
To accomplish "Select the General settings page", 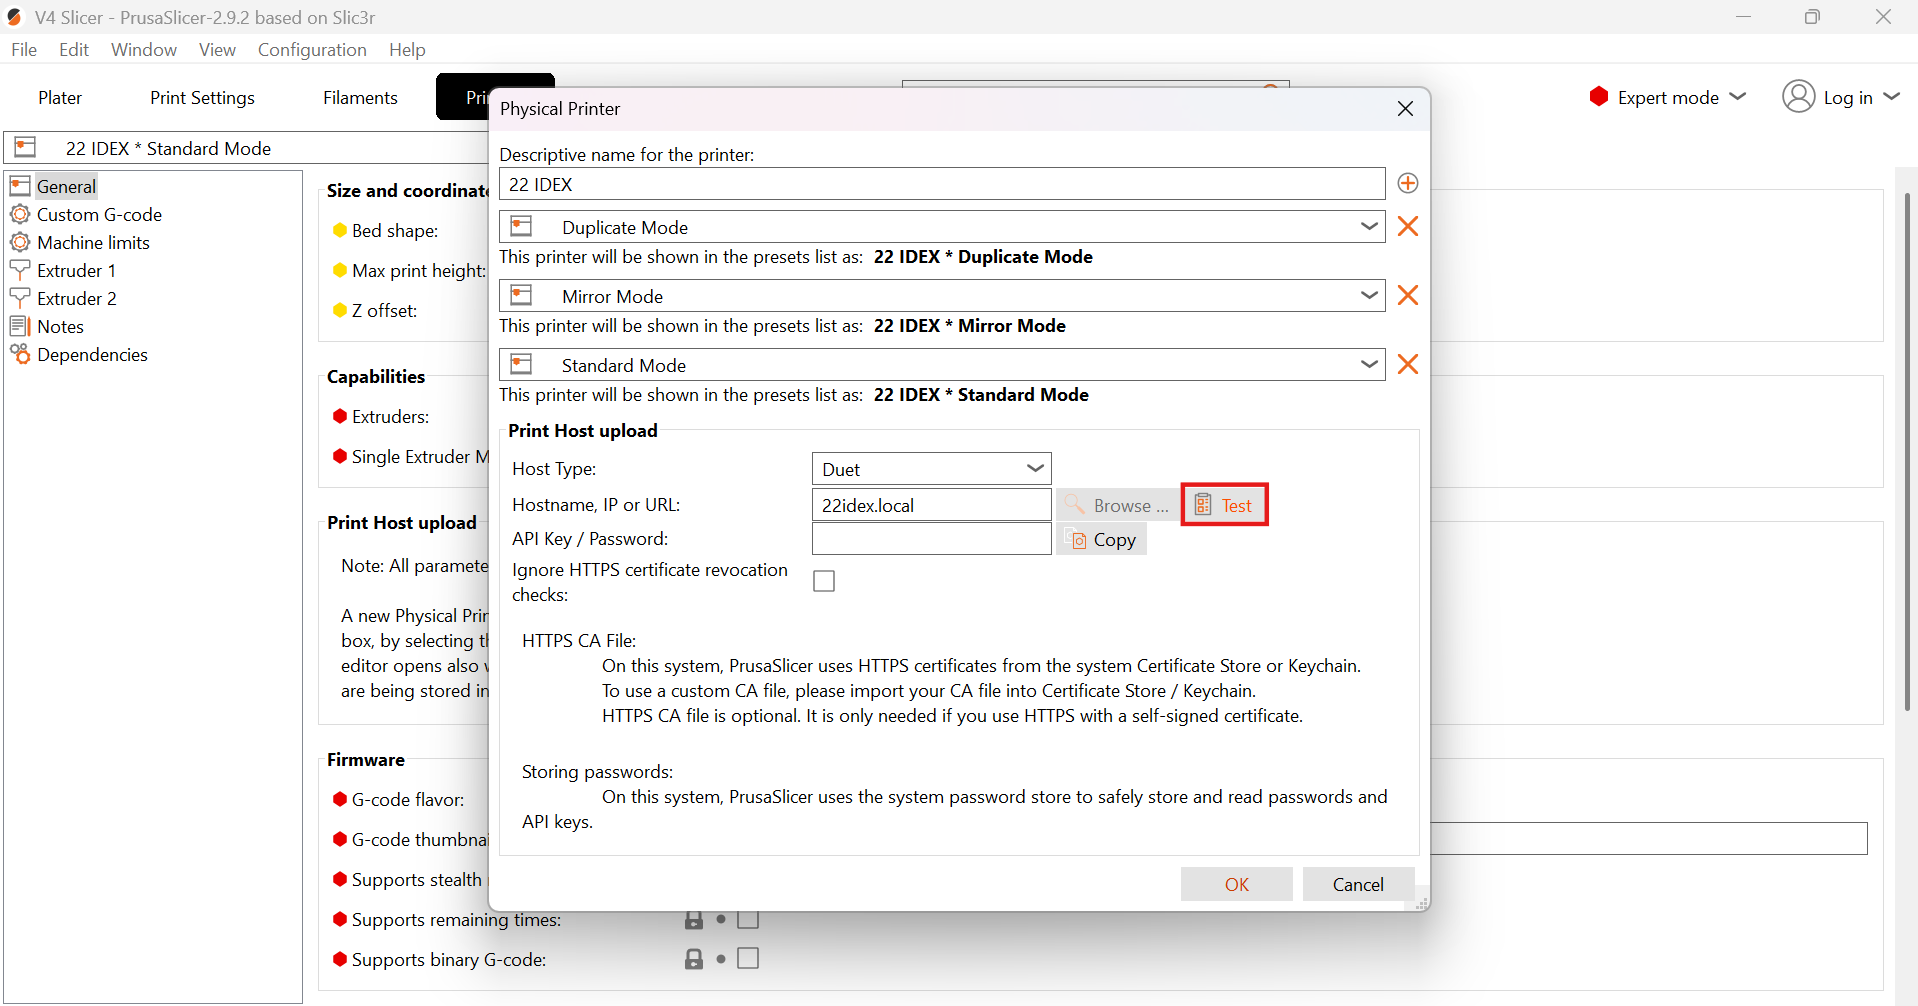I will (66, 186).
